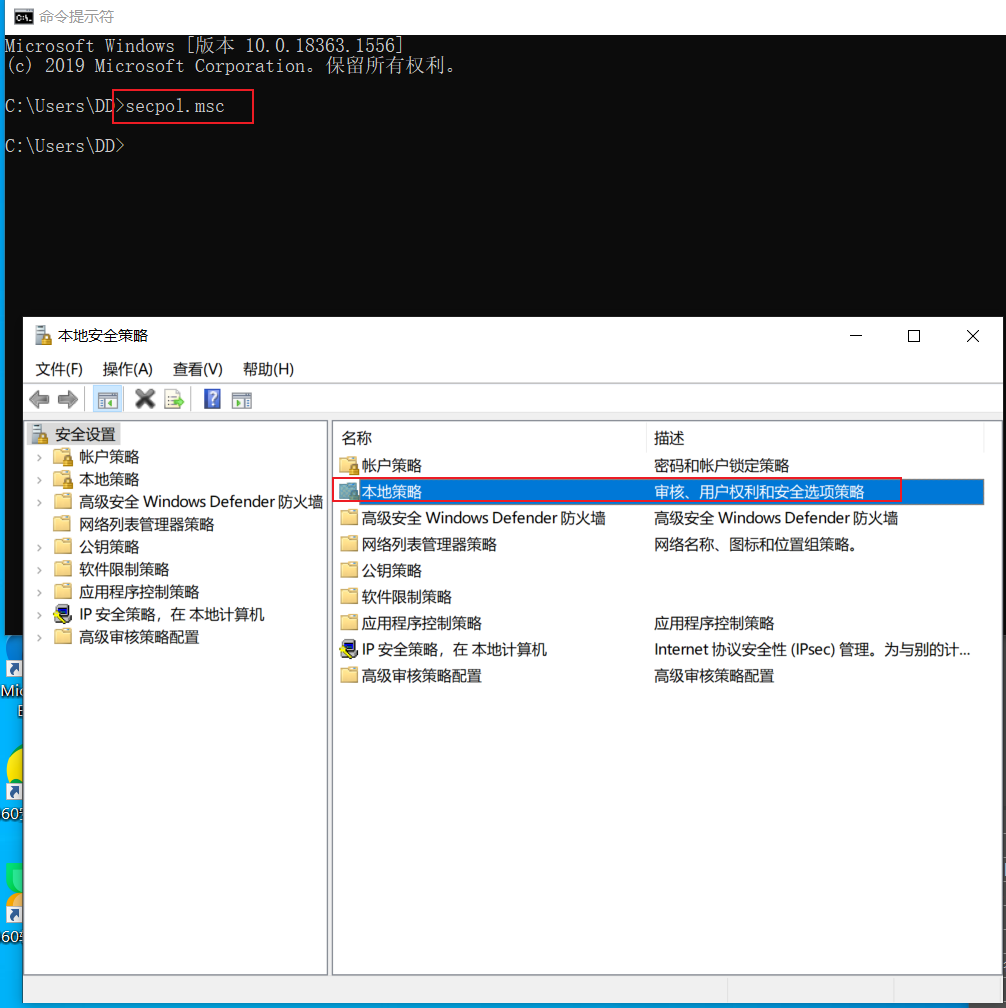Click the 帐户策略 folder icon in list

click(x=349, y=465)
